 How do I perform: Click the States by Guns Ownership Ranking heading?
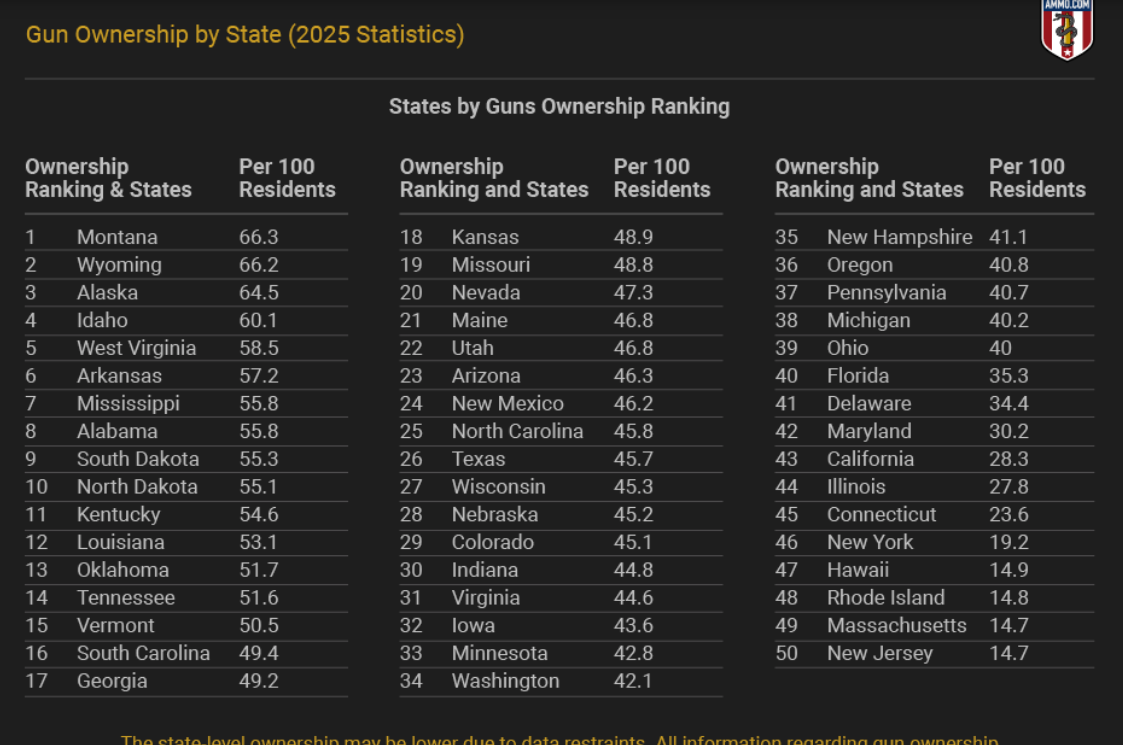click(559, 107)
